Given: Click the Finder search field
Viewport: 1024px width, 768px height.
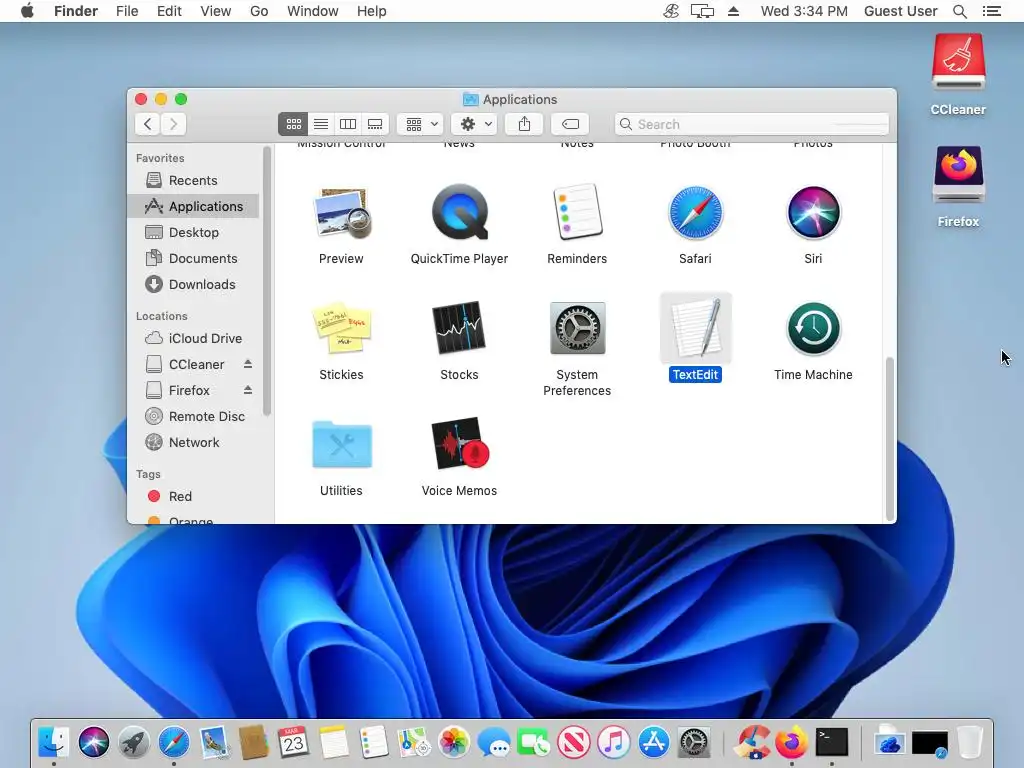Looking at the screenshot, I should pyautogui.click(x=752, y=124).
